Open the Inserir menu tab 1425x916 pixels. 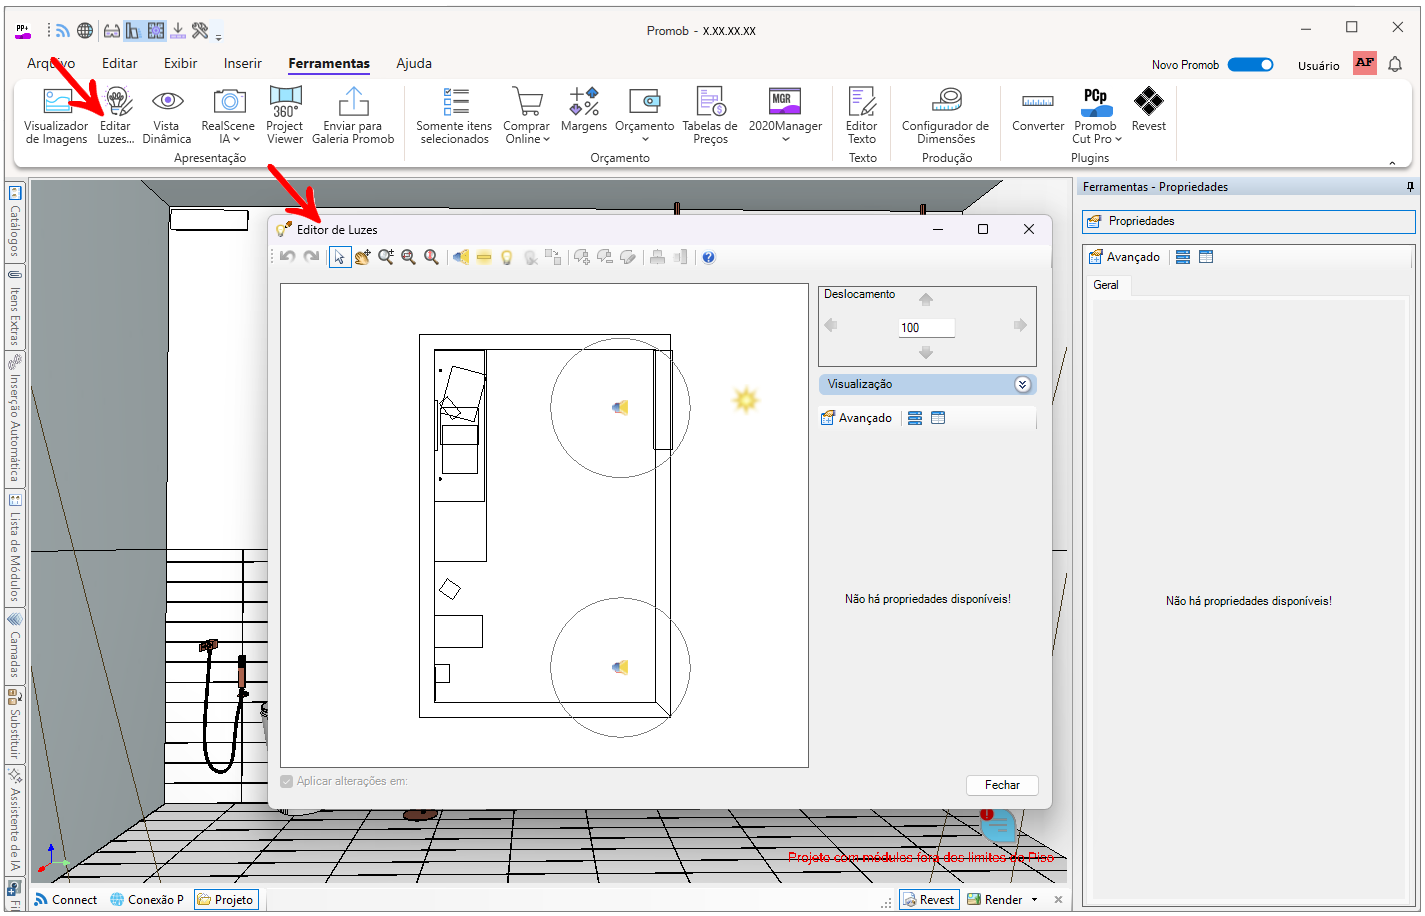point(242,63)
